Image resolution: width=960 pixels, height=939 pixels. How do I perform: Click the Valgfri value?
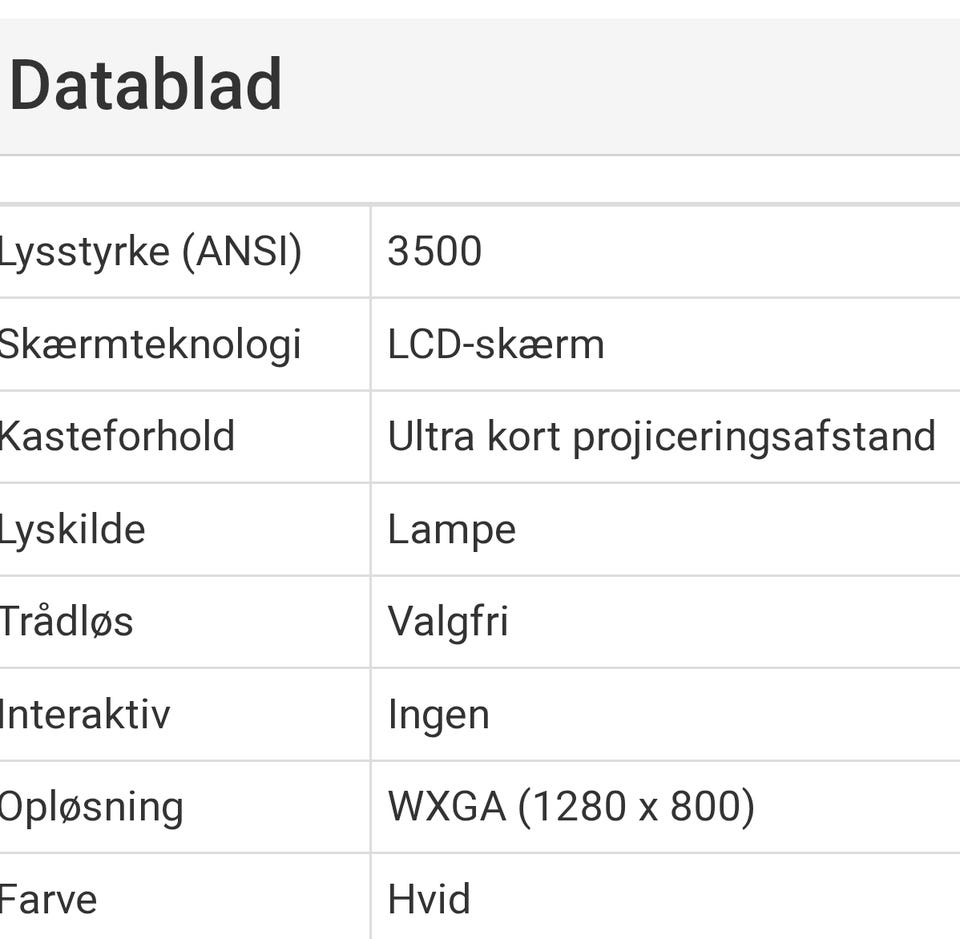pos(448,622)
